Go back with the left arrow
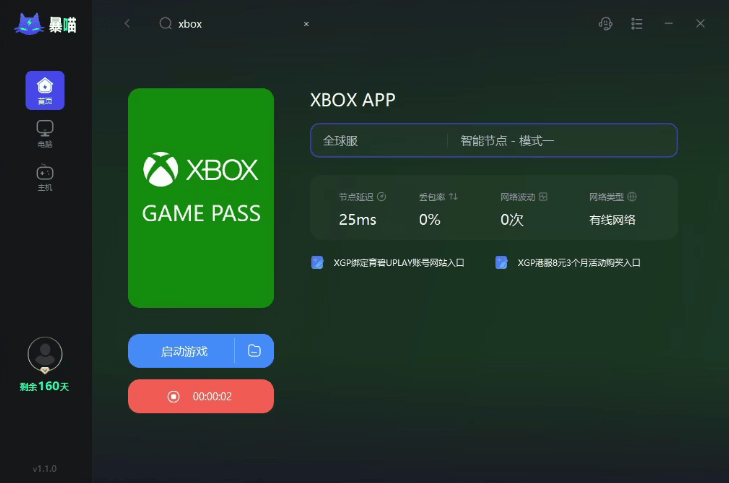This screenshot has width=729, height=483. click(127, 23)
